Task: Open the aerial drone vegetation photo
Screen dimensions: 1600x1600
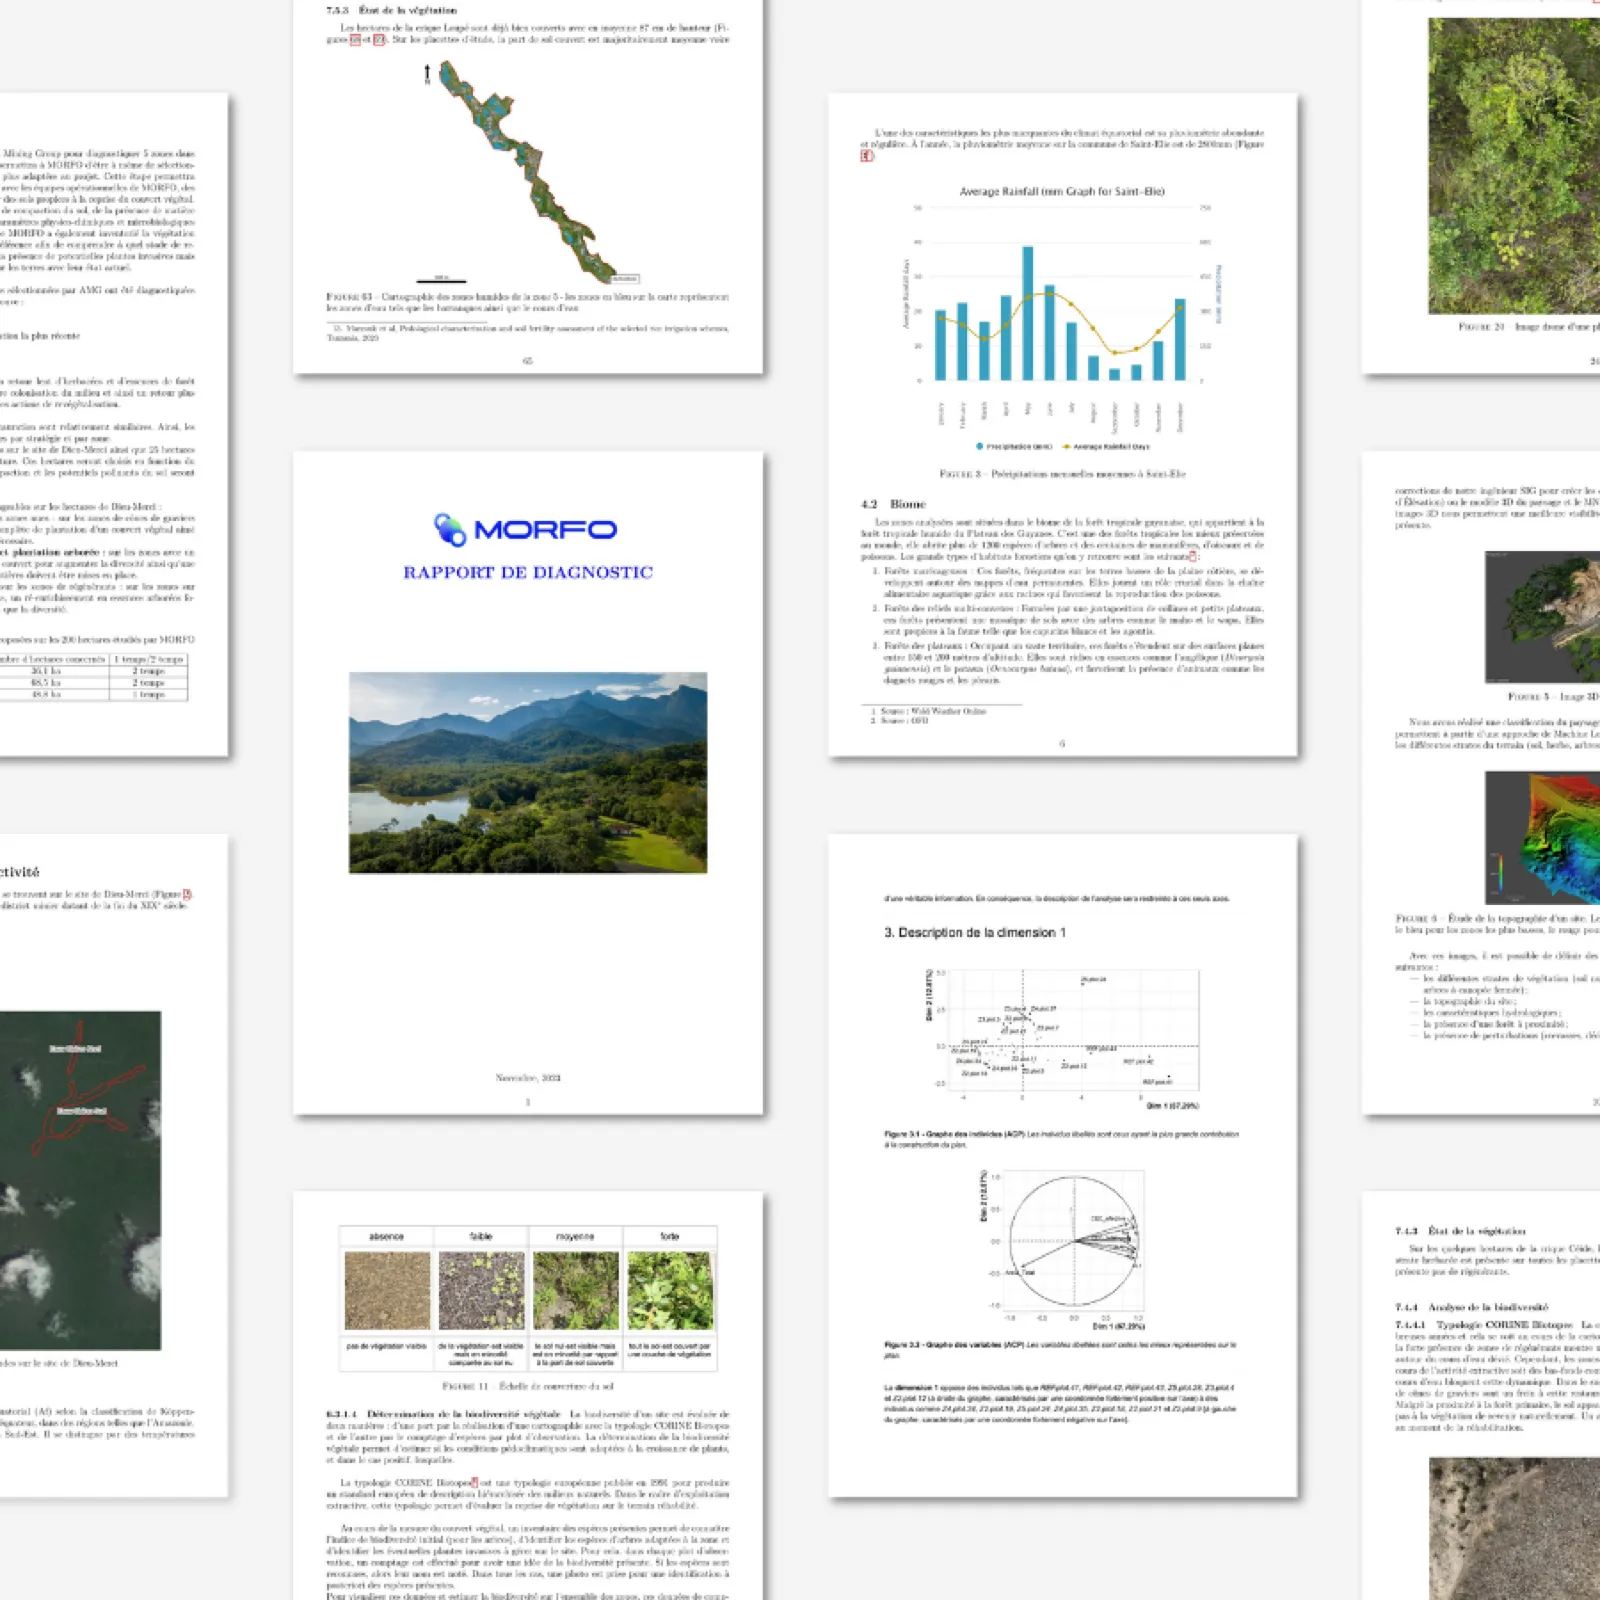Action: (1514, 165)
